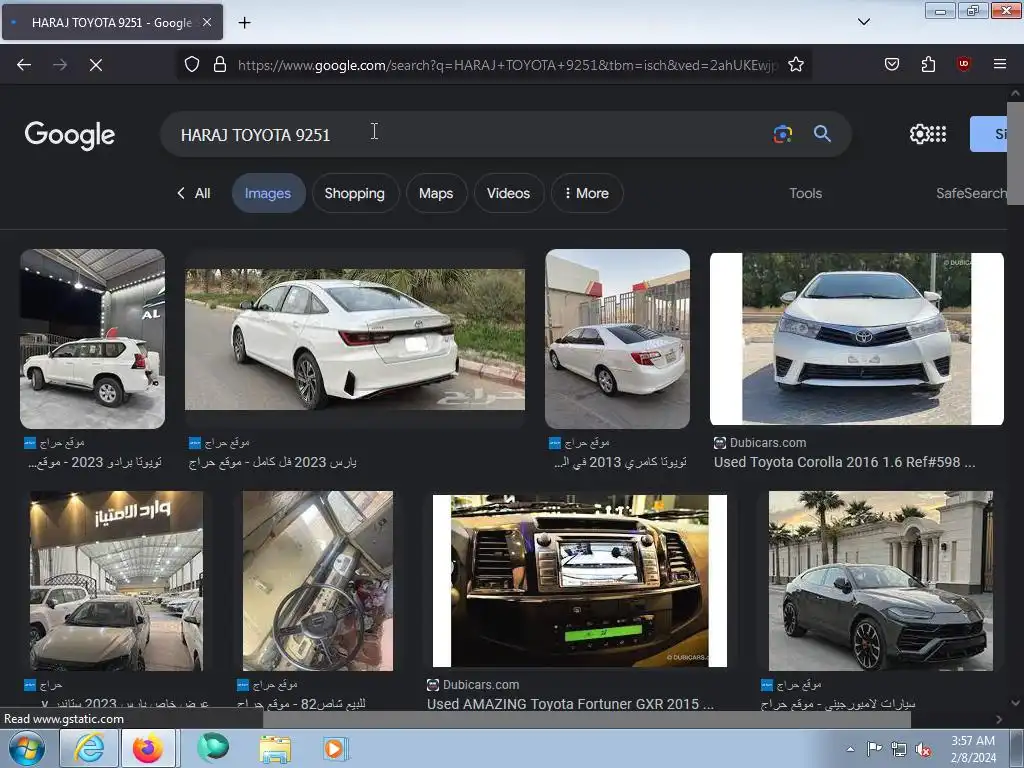Open the تويوتا برادو 2023 caption link
The width and height of the screenshot is (1024, 768).
click(x=95, y=462)
